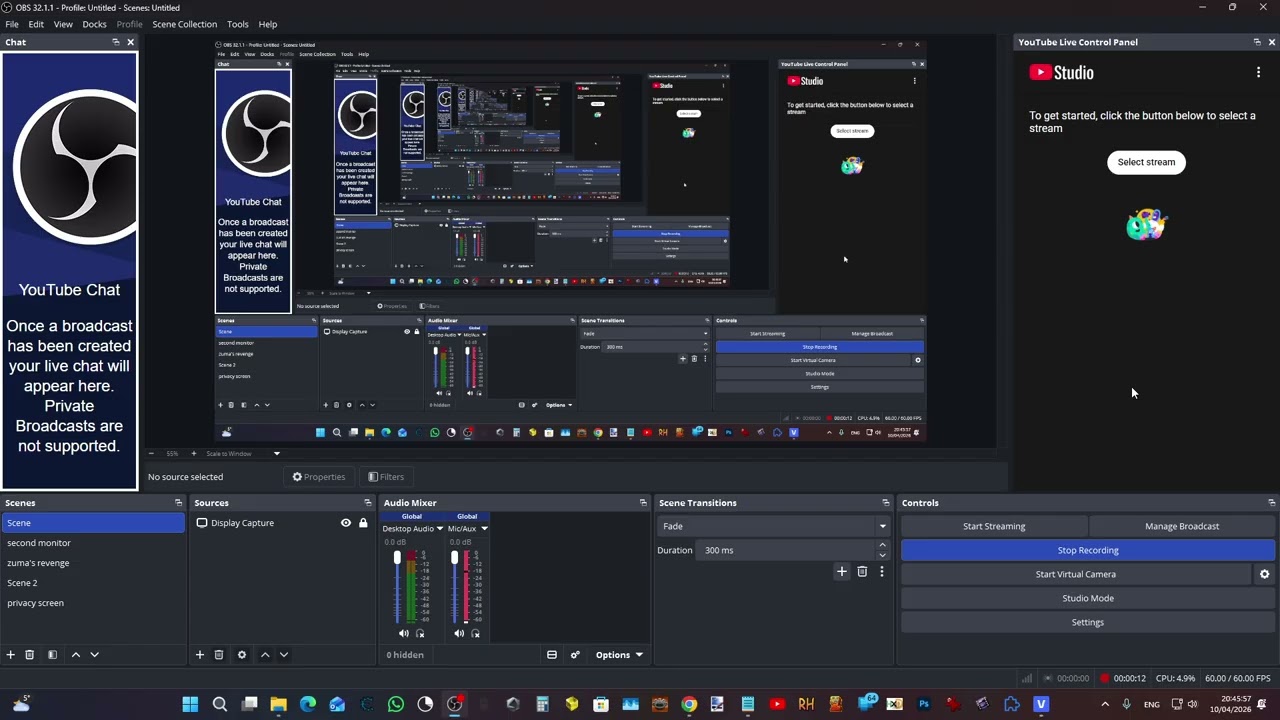
Task: Open advanced audio properties gears icon
Action: [x=575, y=655]
